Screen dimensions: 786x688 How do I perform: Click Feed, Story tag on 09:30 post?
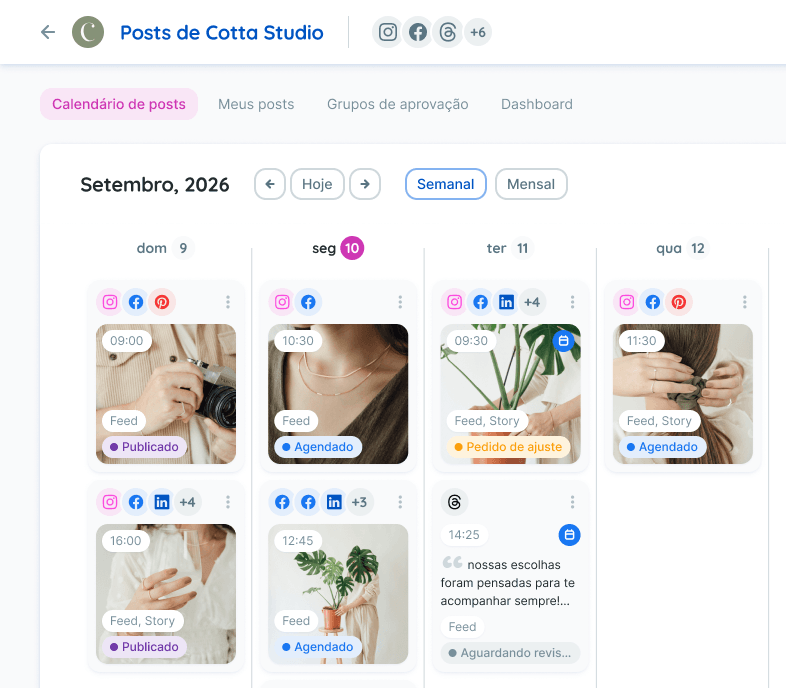pos(487,421)
